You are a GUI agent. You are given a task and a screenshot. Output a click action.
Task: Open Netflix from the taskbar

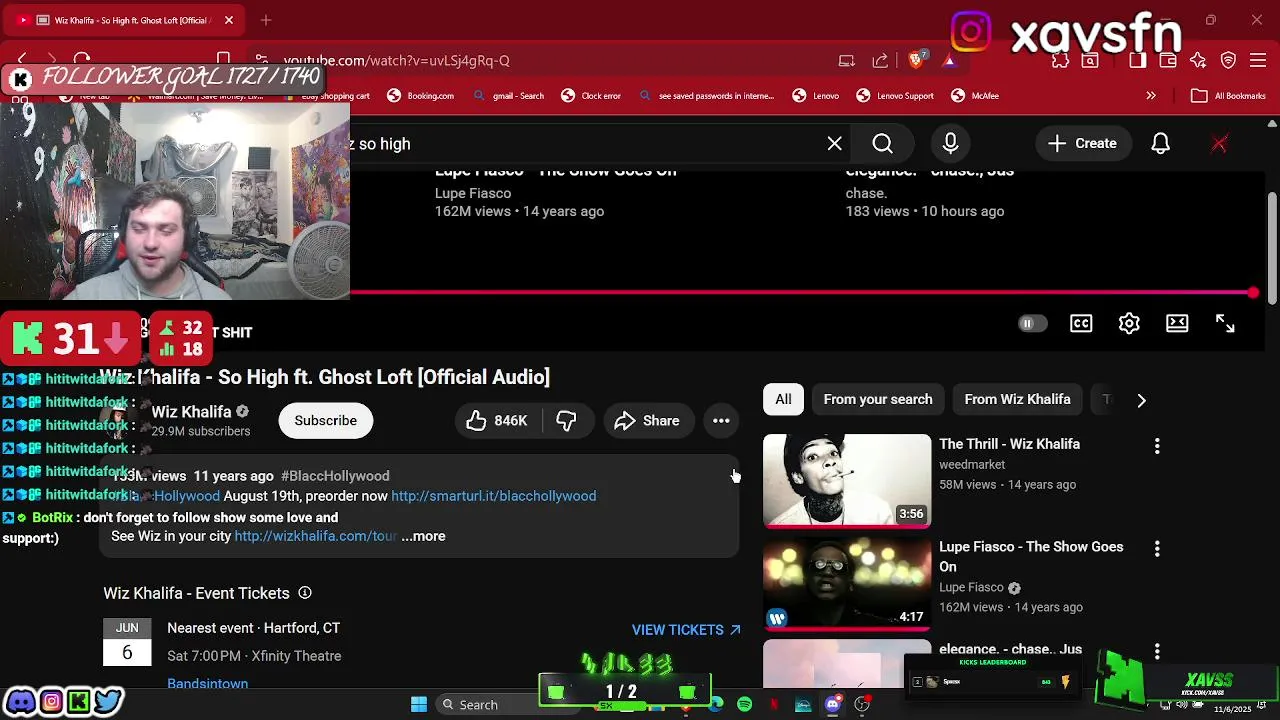(x=774, y=705)
